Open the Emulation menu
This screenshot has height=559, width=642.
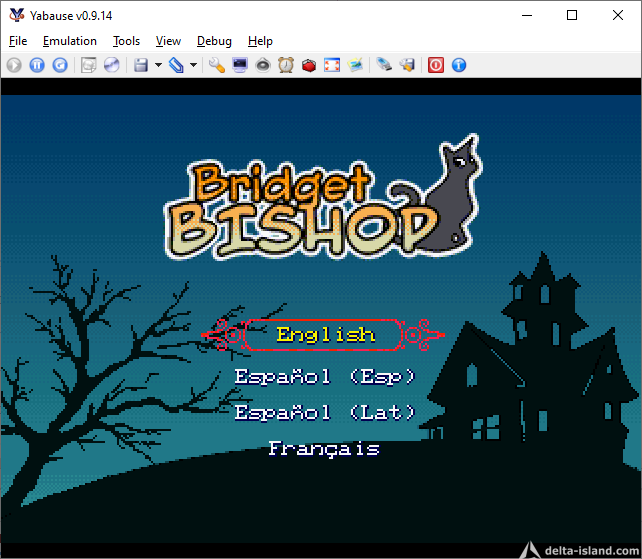point(70,41)
